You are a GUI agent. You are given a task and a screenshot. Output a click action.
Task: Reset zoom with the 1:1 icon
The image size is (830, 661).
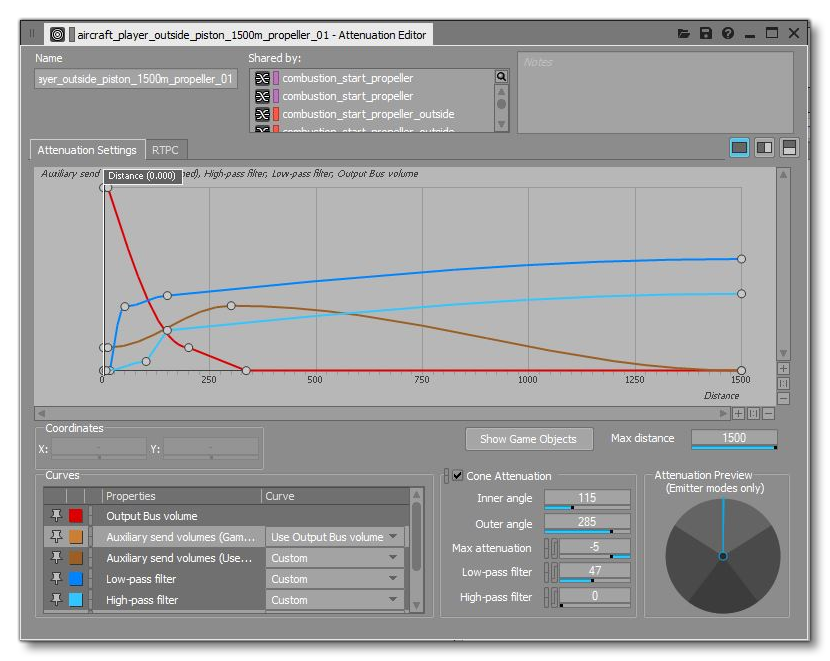[782, 384]
